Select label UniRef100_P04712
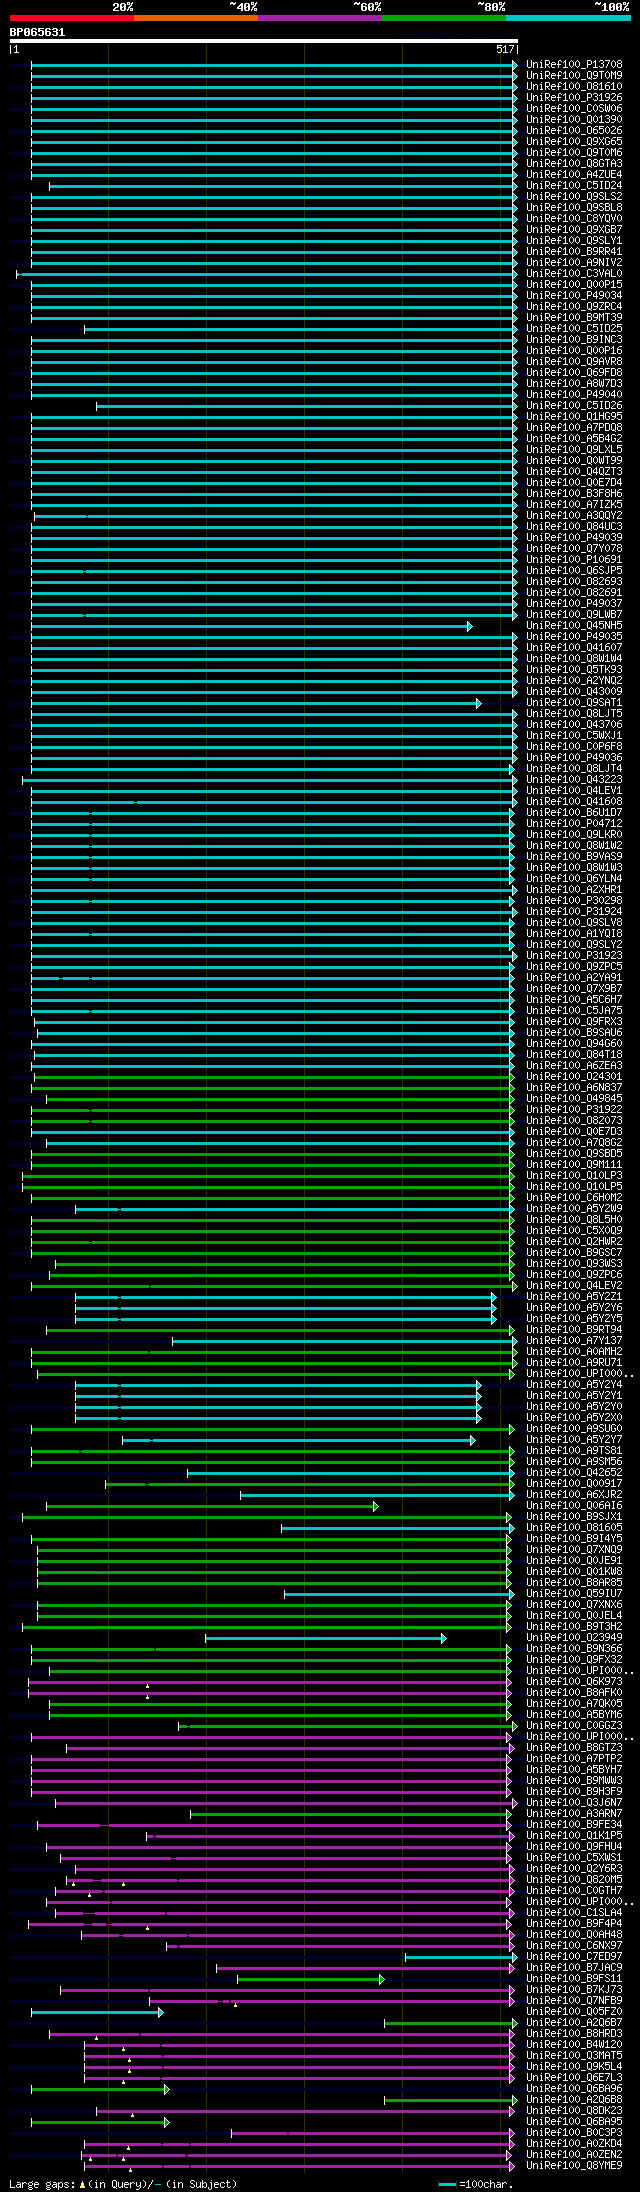 [574, 824]
